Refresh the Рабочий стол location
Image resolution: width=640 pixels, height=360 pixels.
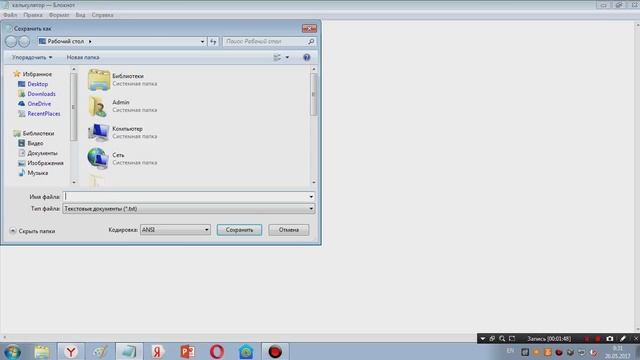click(213, 42)
